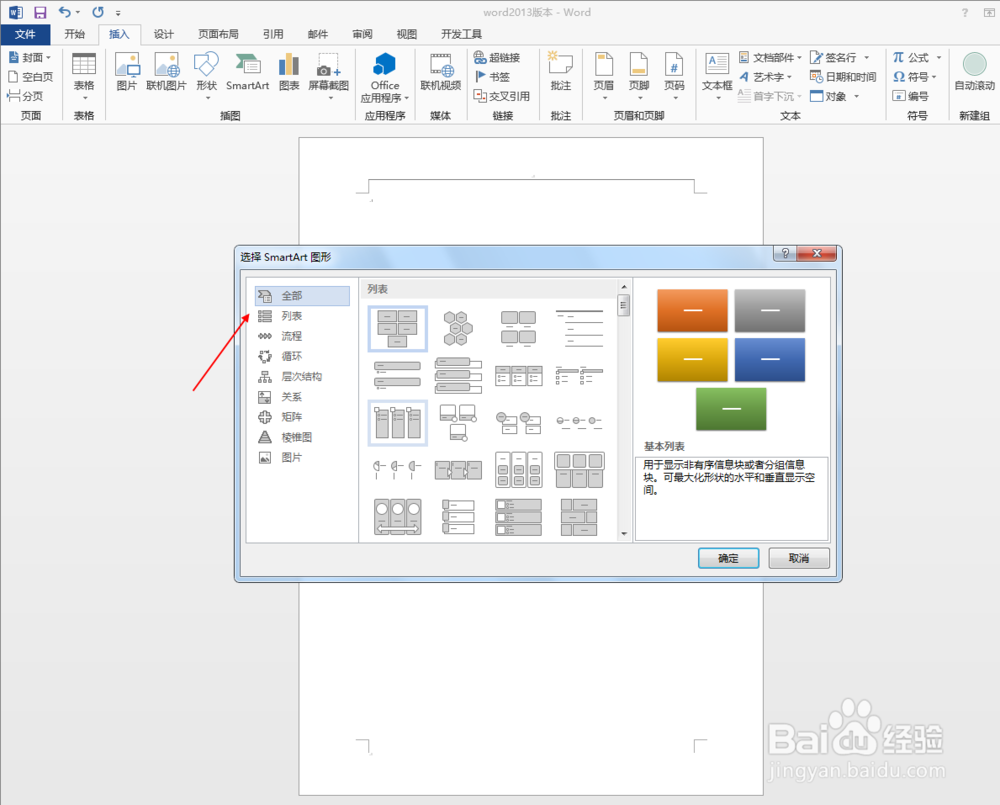Image resolution: width=1000 pixels, height=805 pixels.
Task: Cancel the SmartArt dialog
Action: coord(798,558)
